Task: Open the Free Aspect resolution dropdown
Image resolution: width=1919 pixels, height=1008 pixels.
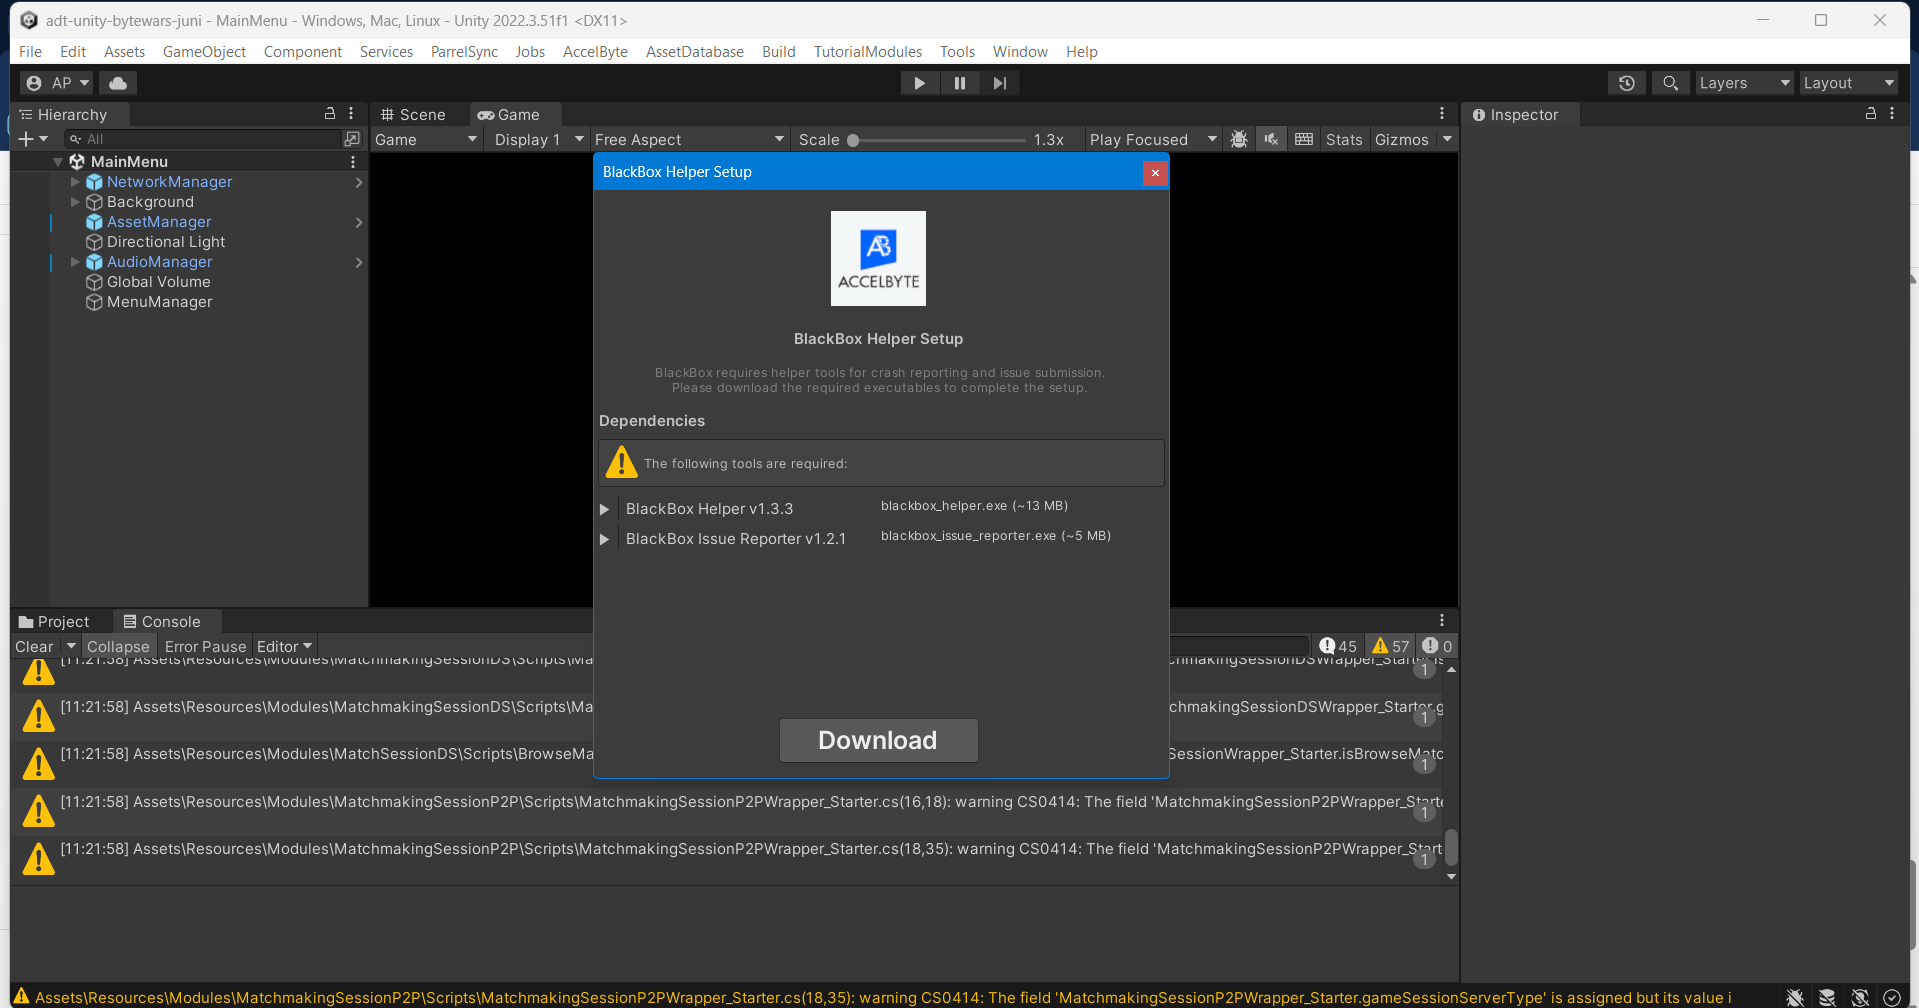Action: click(688, 139)
